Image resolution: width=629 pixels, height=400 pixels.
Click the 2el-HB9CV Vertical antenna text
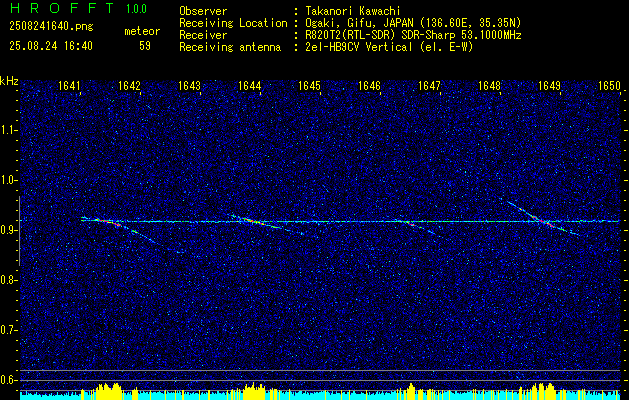389,47
